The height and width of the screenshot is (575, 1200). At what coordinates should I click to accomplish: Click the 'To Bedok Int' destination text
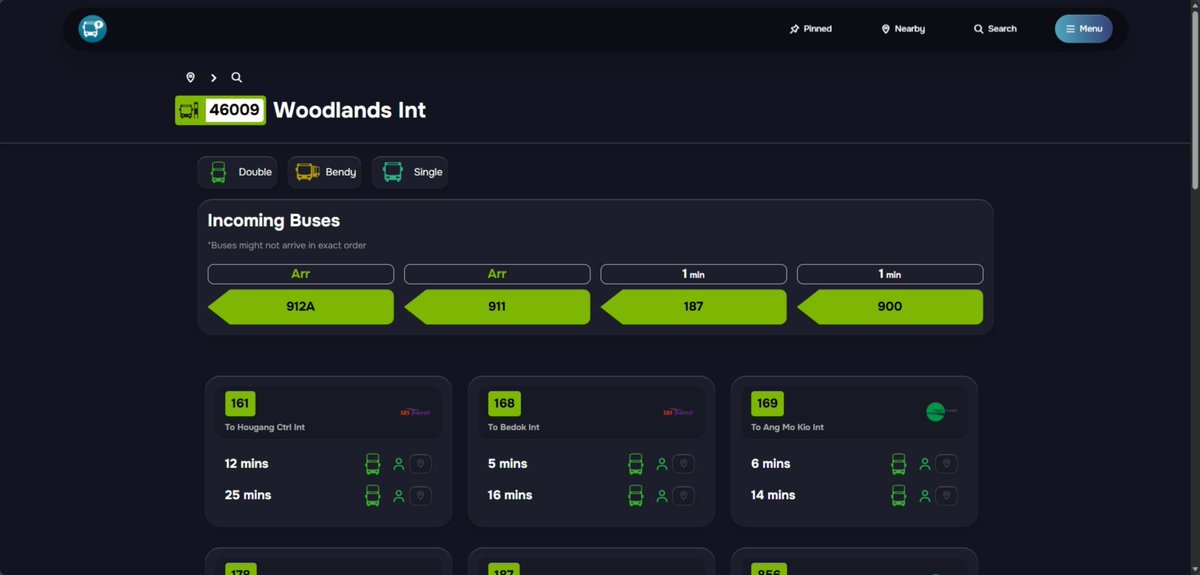pyautogui.click(x=514, y=428)
